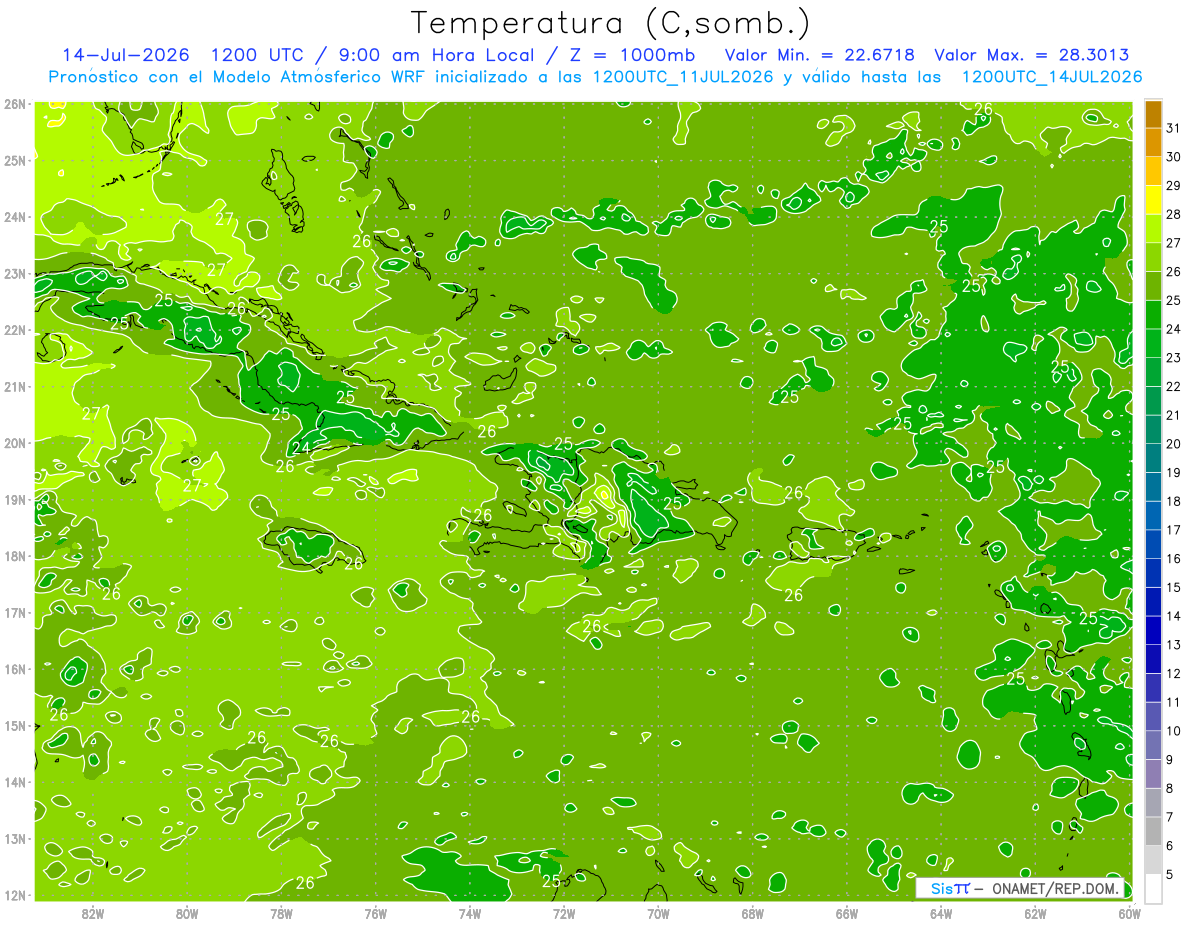Select the dark green swatch between 24 and 25
Image resolution: width=1200 pixels, height=927 pixels.
(1153, 314)
